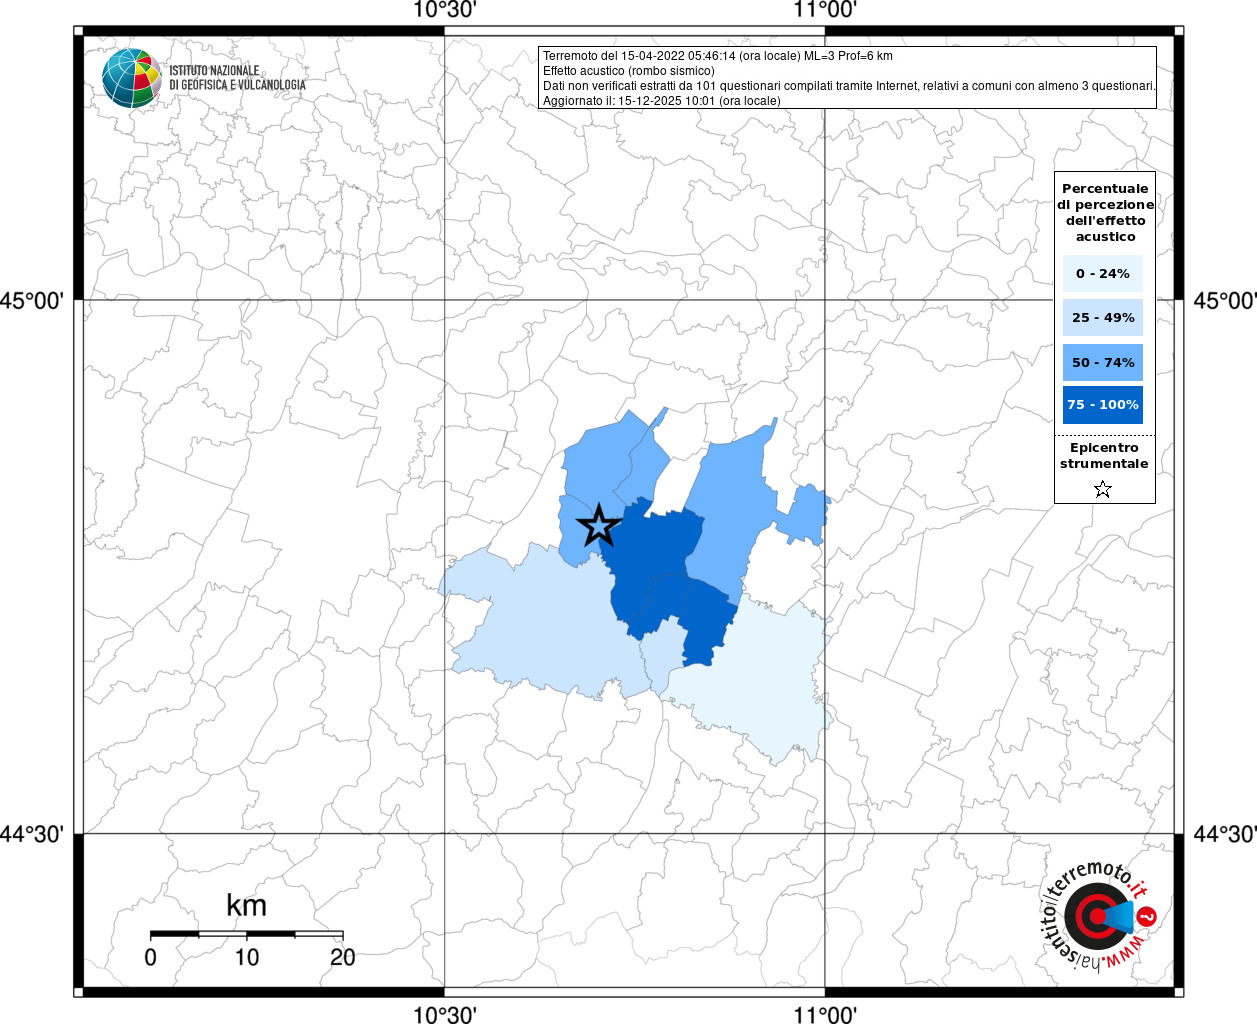Viewport: 1257px width, 1024px height.
Task: Click the 'Terremoto del 15-04-2022' header line
Action: click(717, 56)
